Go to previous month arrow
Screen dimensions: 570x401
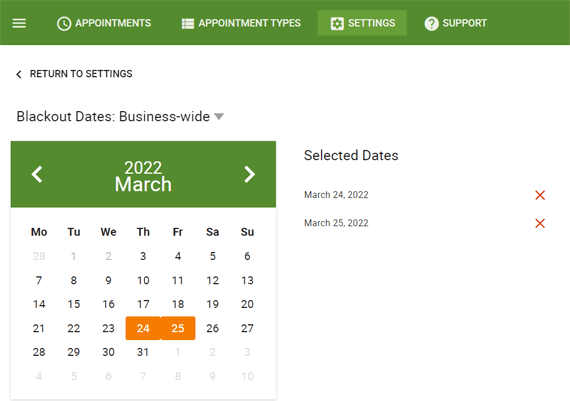[x=37, y=174]
